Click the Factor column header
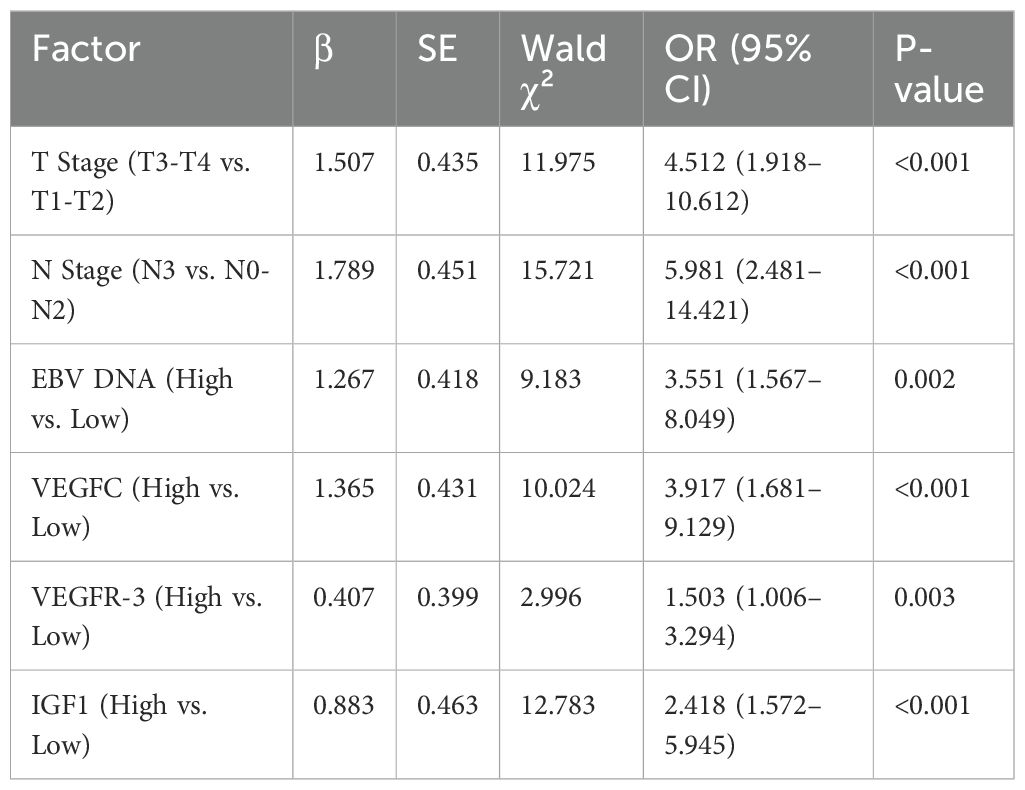Viewport: 1025px width, 790px height. (86, 49)
